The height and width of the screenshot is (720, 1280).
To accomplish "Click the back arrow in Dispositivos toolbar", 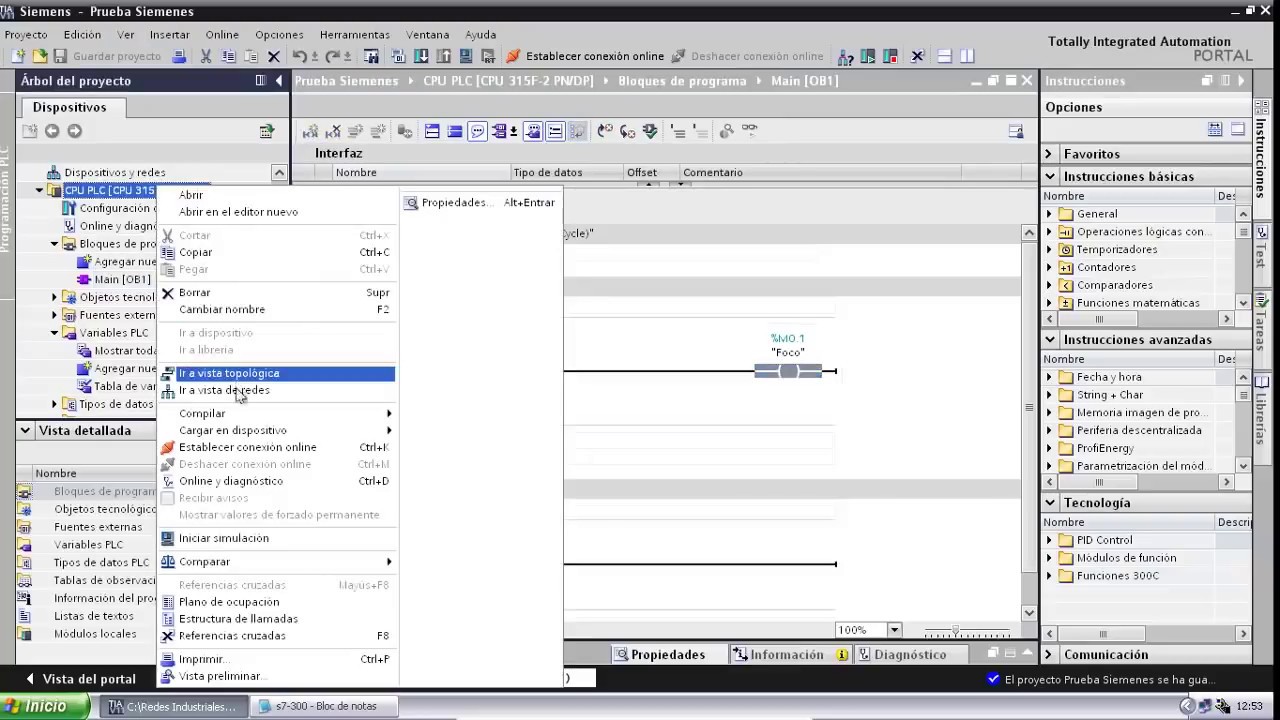I will click(52, 131).
